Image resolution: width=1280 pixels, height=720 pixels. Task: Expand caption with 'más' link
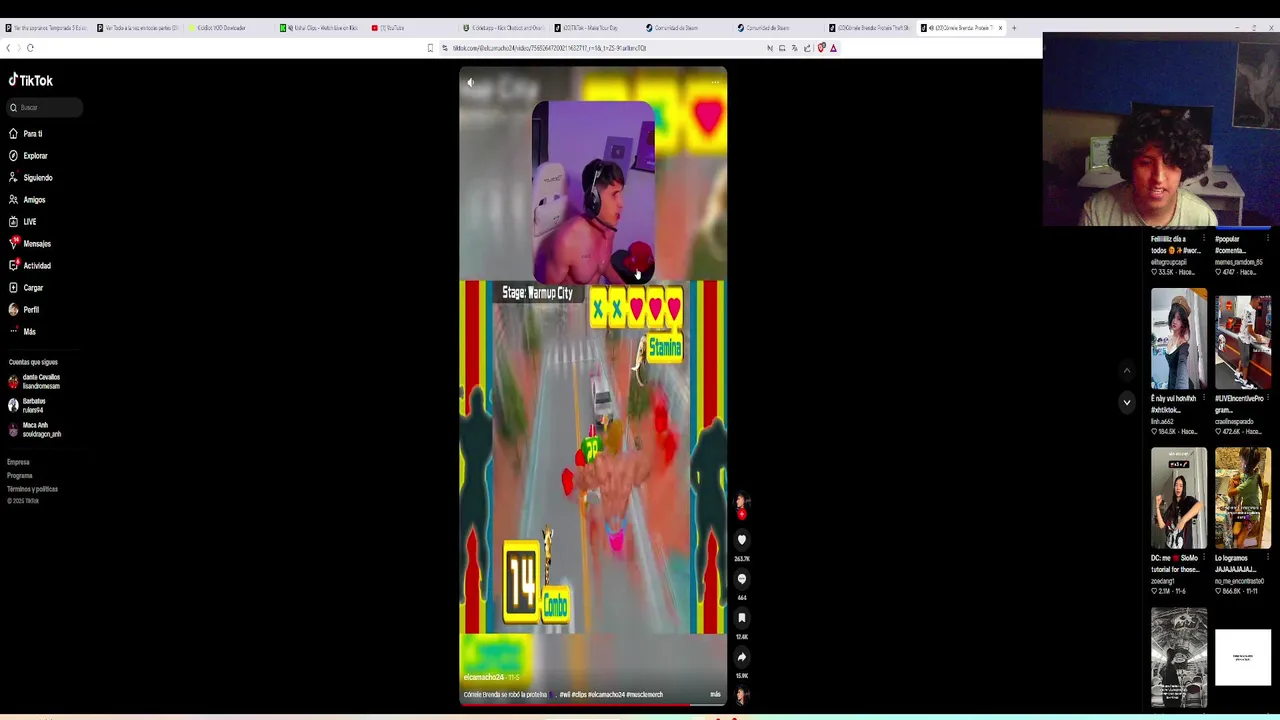pyautogui.click(x=715, y=694)
